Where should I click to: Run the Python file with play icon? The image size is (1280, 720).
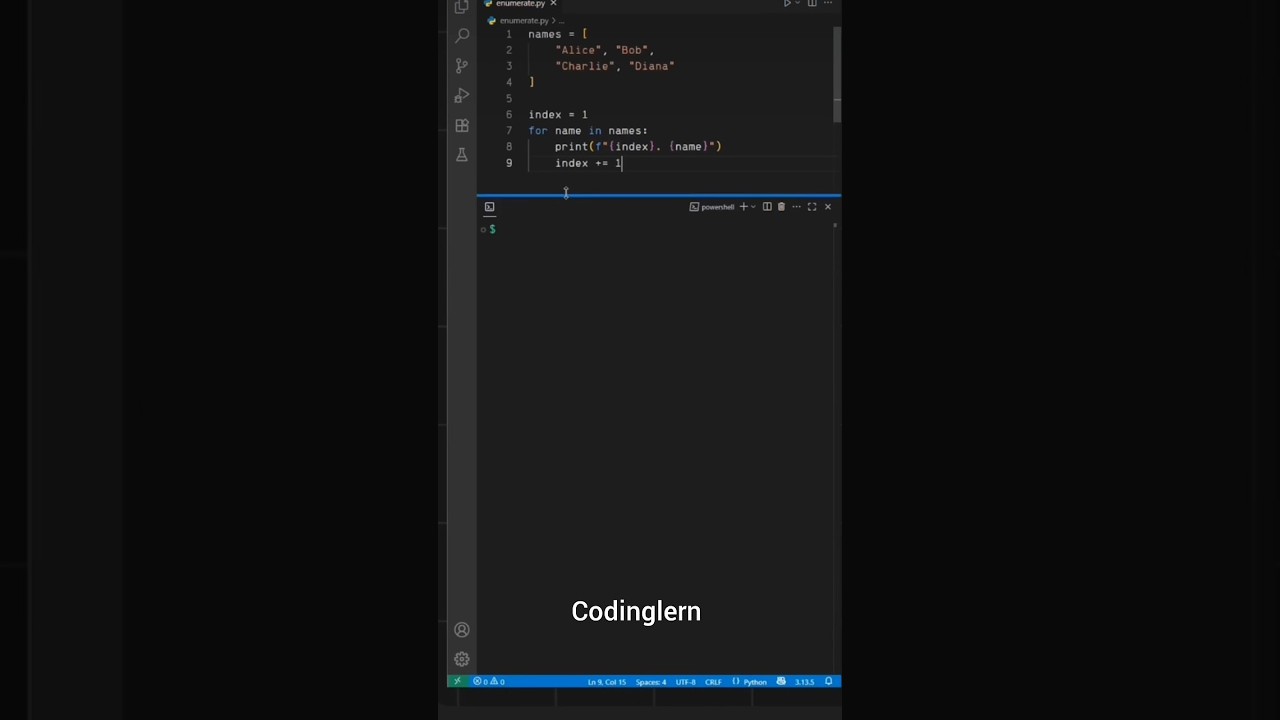(x=787, y=4)
